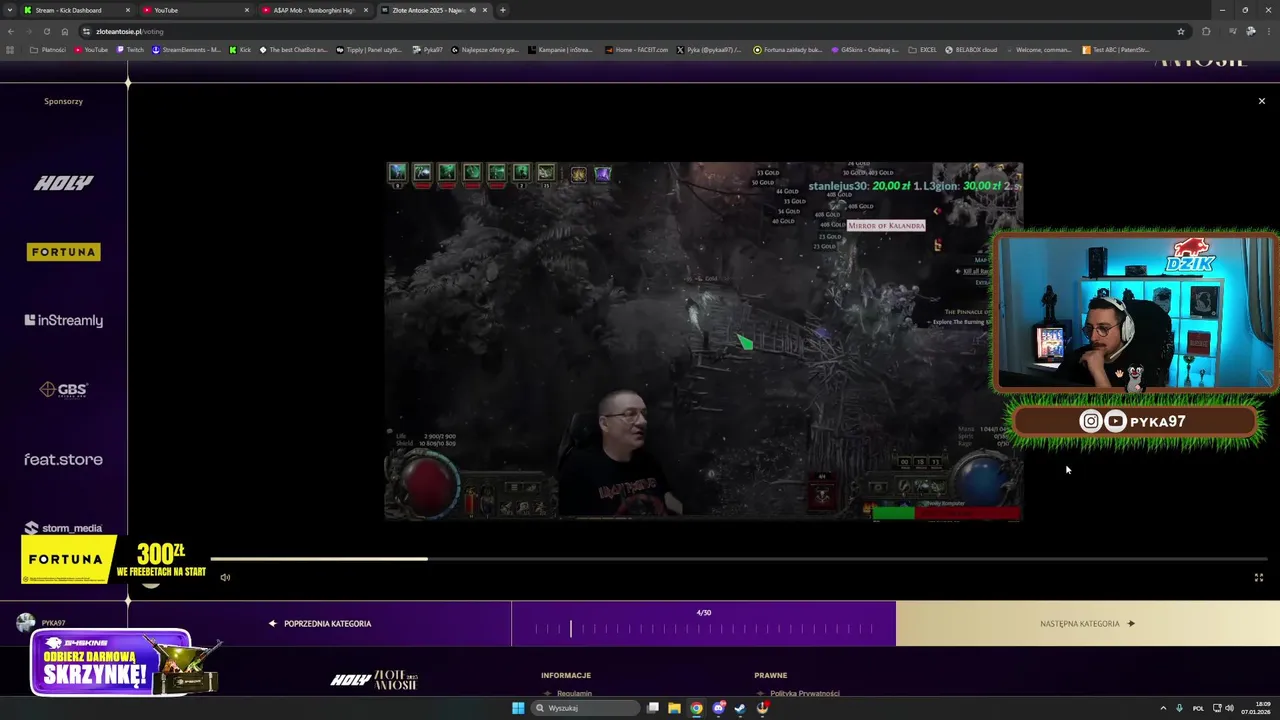Mute the video player volume
1280x720 pixels.
[x=225, y=577]
